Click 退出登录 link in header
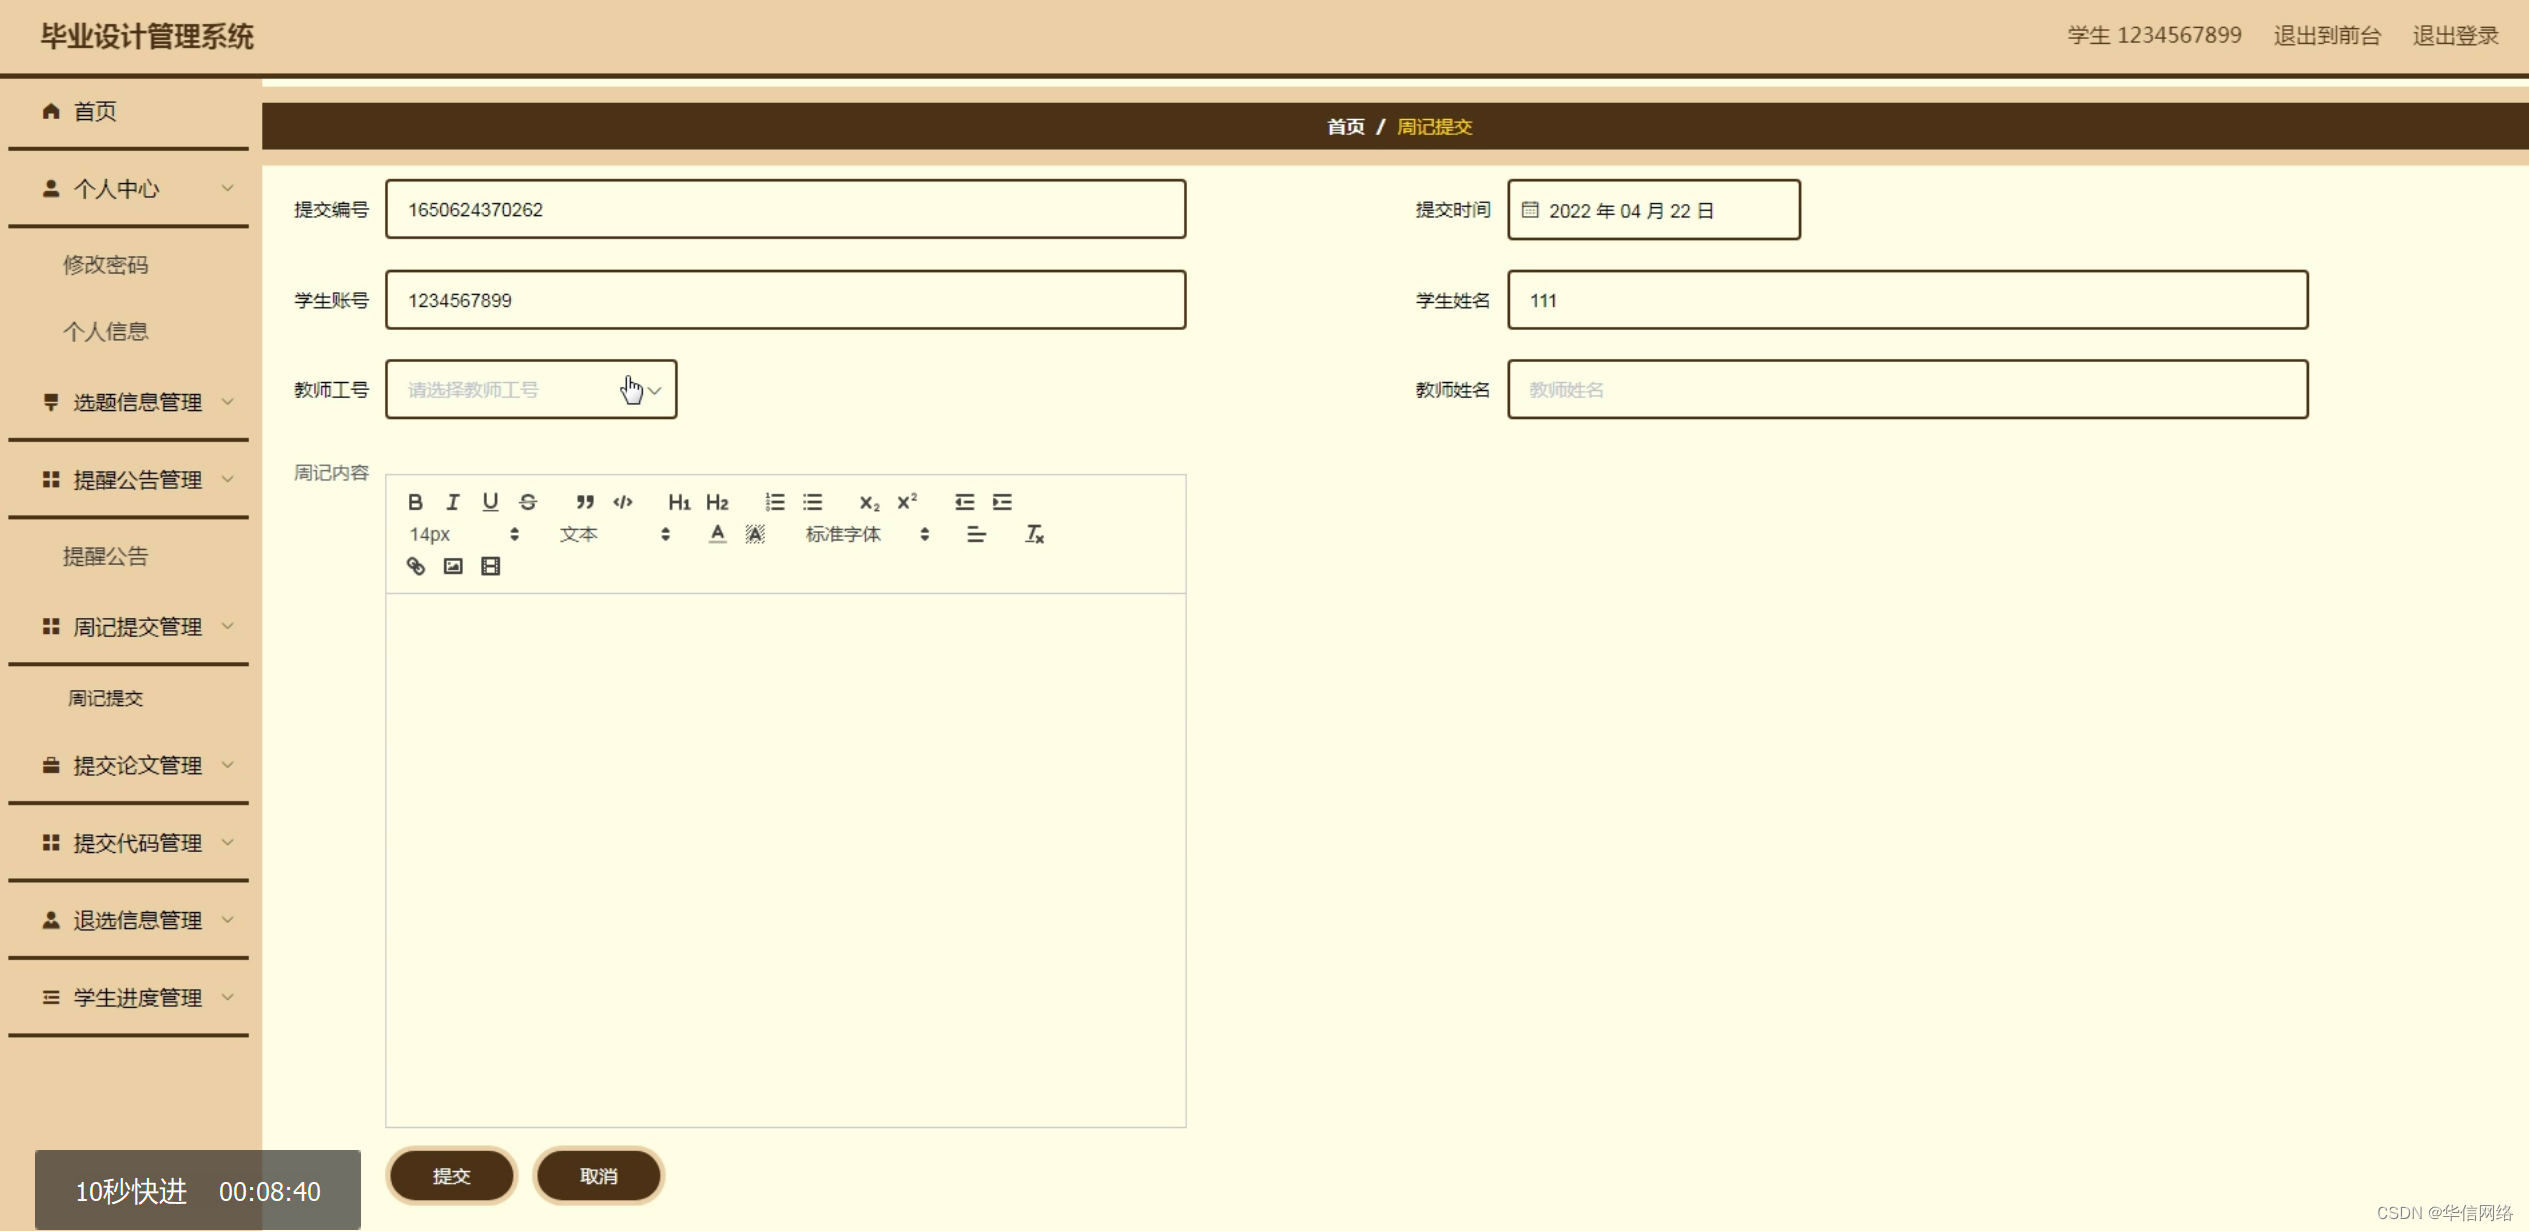 pyautogui.click(x=2455, y=36)
